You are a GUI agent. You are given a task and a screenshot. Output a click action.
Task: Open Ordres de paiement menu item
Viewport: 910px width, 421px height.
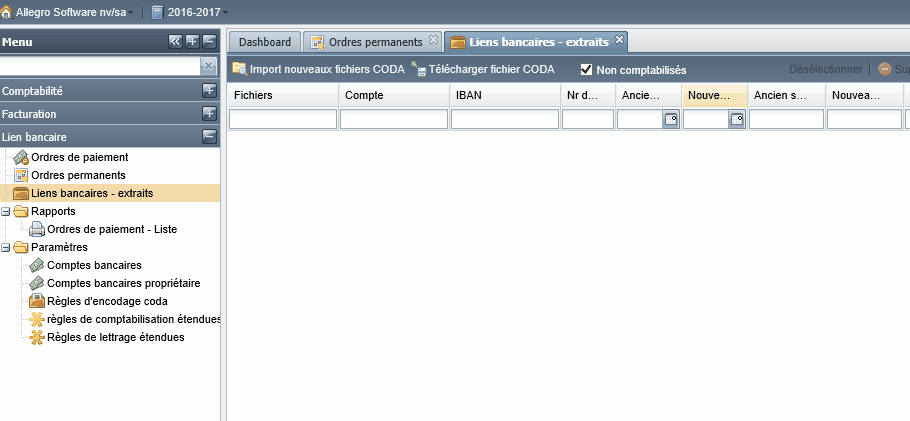pyautogui.click(x=80, y=157)
